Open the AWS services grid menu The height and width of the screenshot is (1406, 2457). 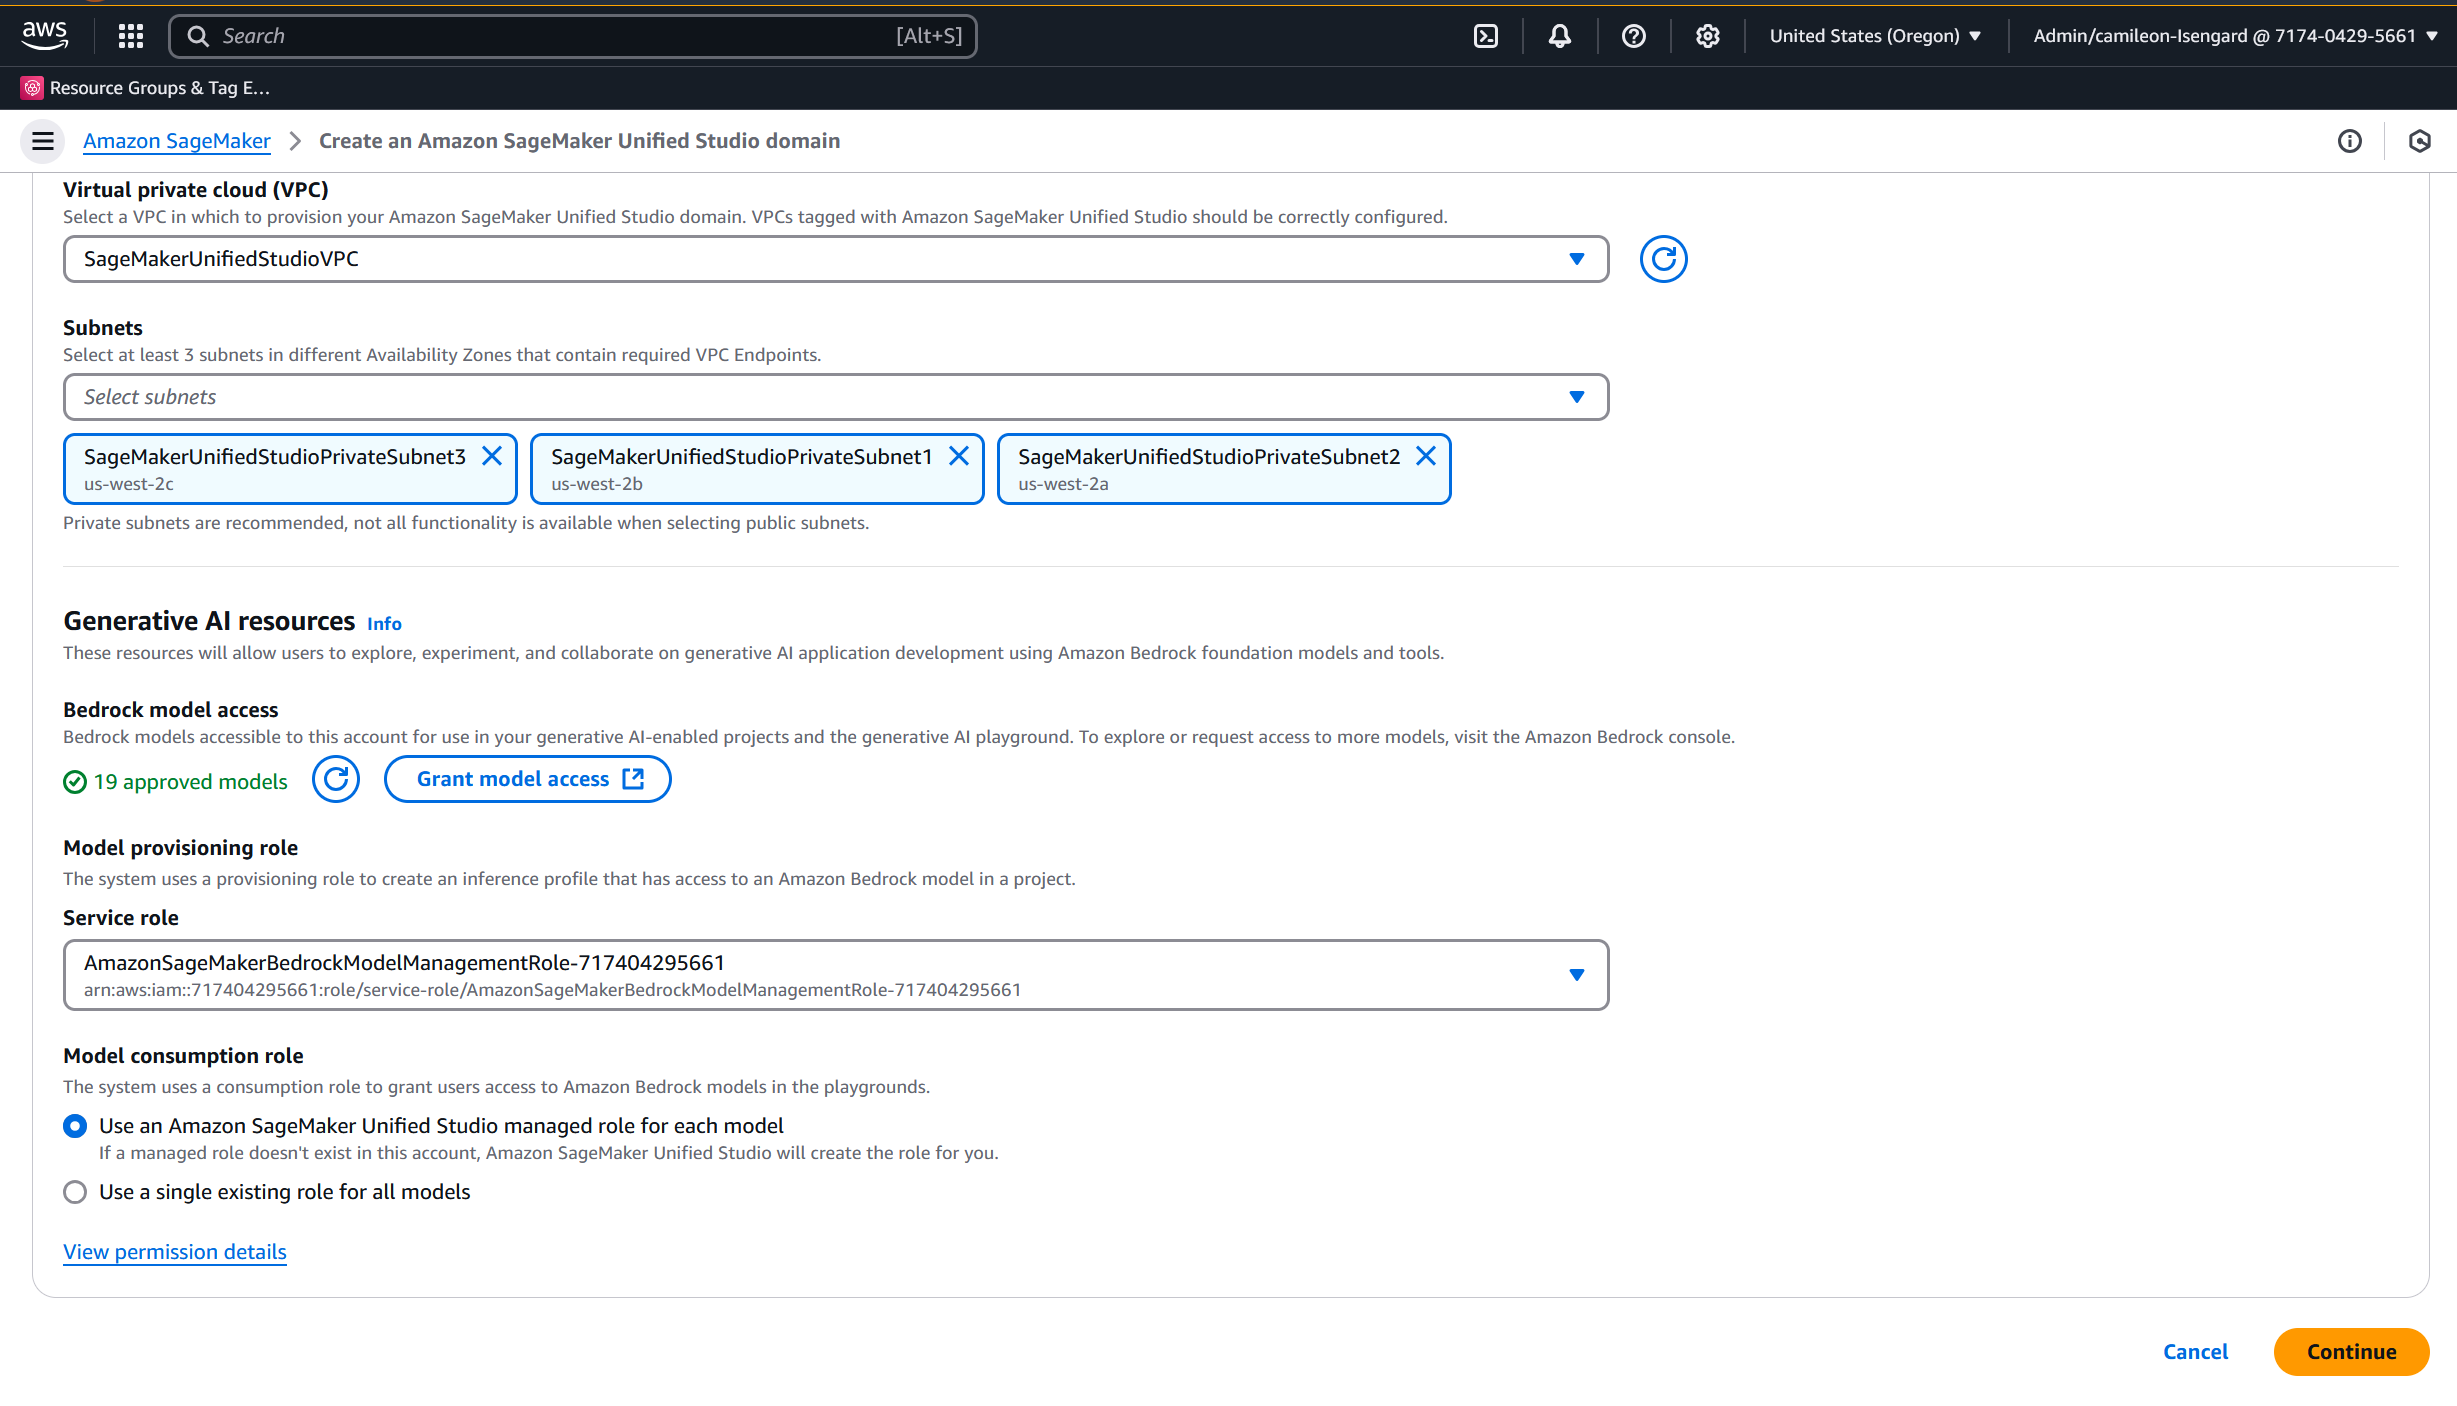[130, 36]
